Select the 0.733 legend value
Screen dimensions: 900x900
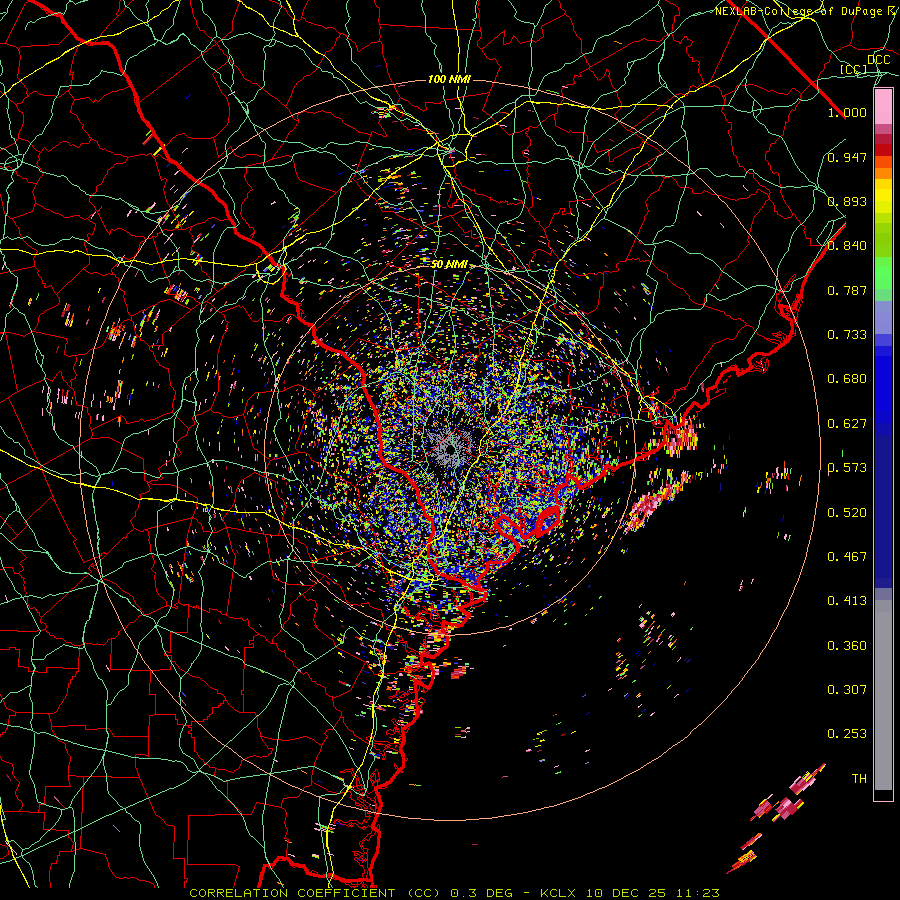847,335
